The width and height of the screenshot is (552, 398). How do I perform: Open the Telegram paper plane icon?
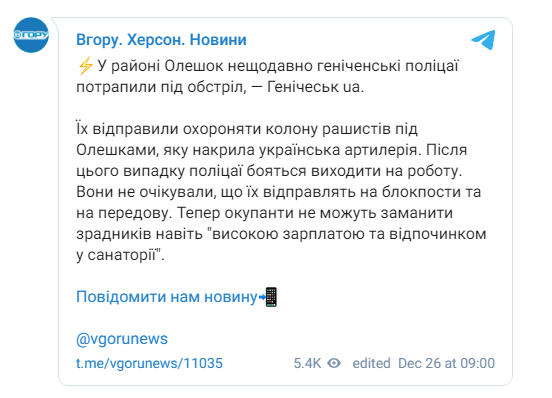tap(483, 40)
